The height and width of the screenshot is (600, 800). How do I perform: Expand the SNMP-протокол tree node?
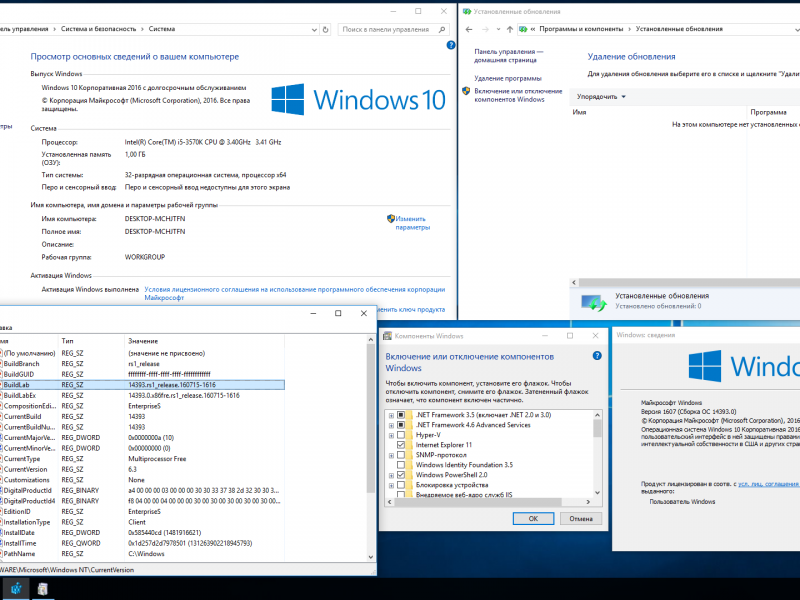391,456
